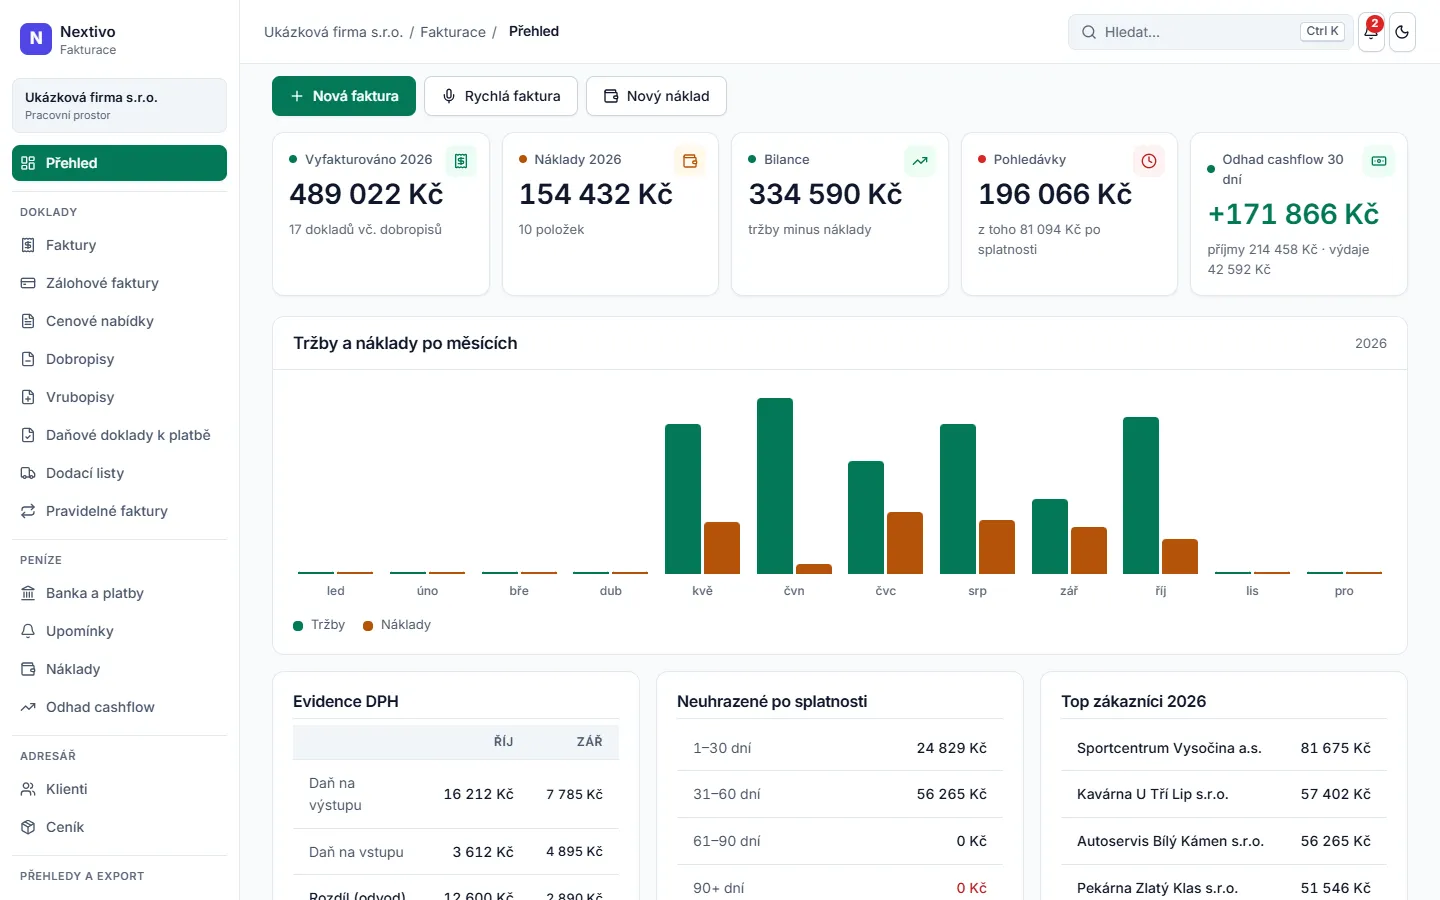
Task: Open Dodací listy
Action: click(119, 473)
